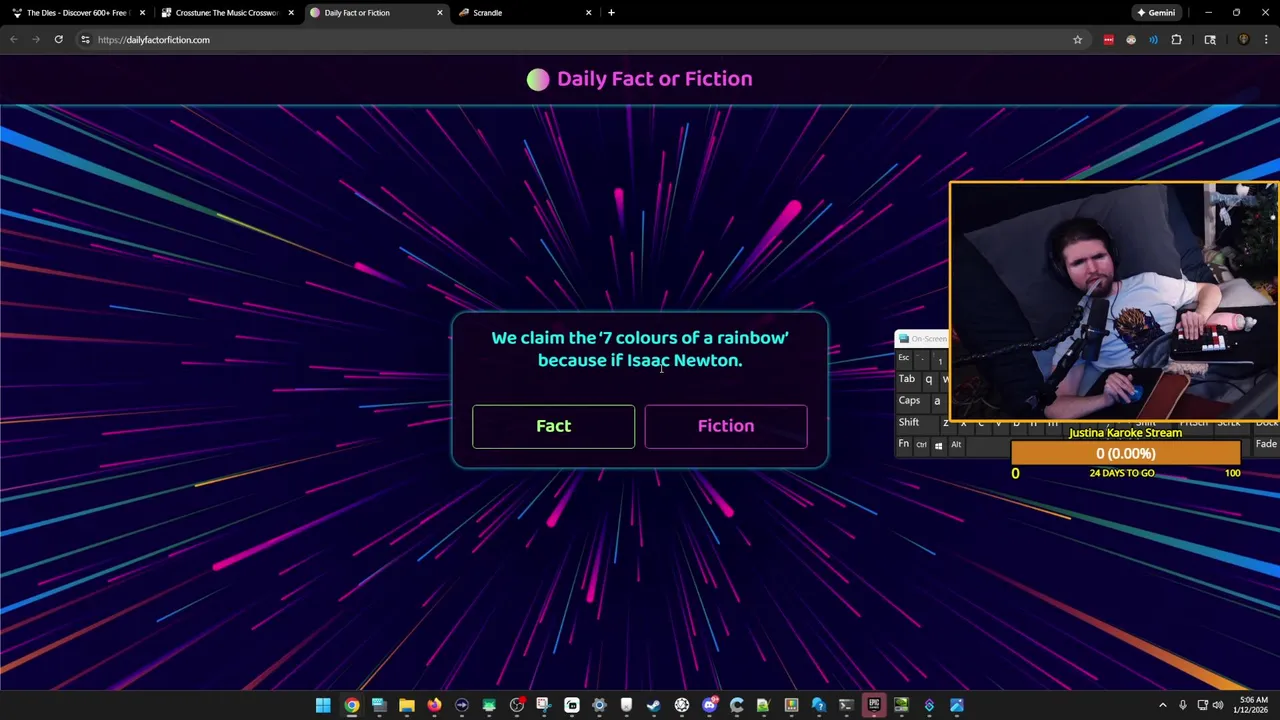1280x720 pixels.
Task: Click the Daily Fact or Fiction title
Action: pos(654,79)
